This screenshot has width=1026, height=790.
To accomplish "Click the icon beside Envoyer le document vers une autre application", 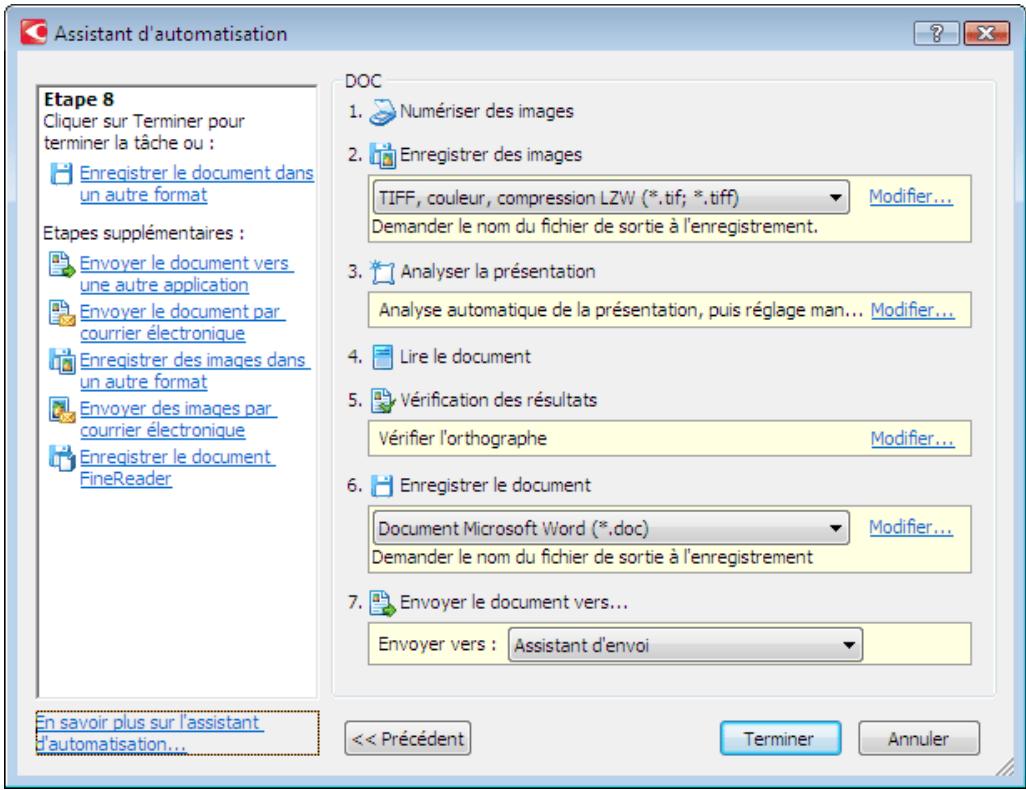I will pos(62,264).
